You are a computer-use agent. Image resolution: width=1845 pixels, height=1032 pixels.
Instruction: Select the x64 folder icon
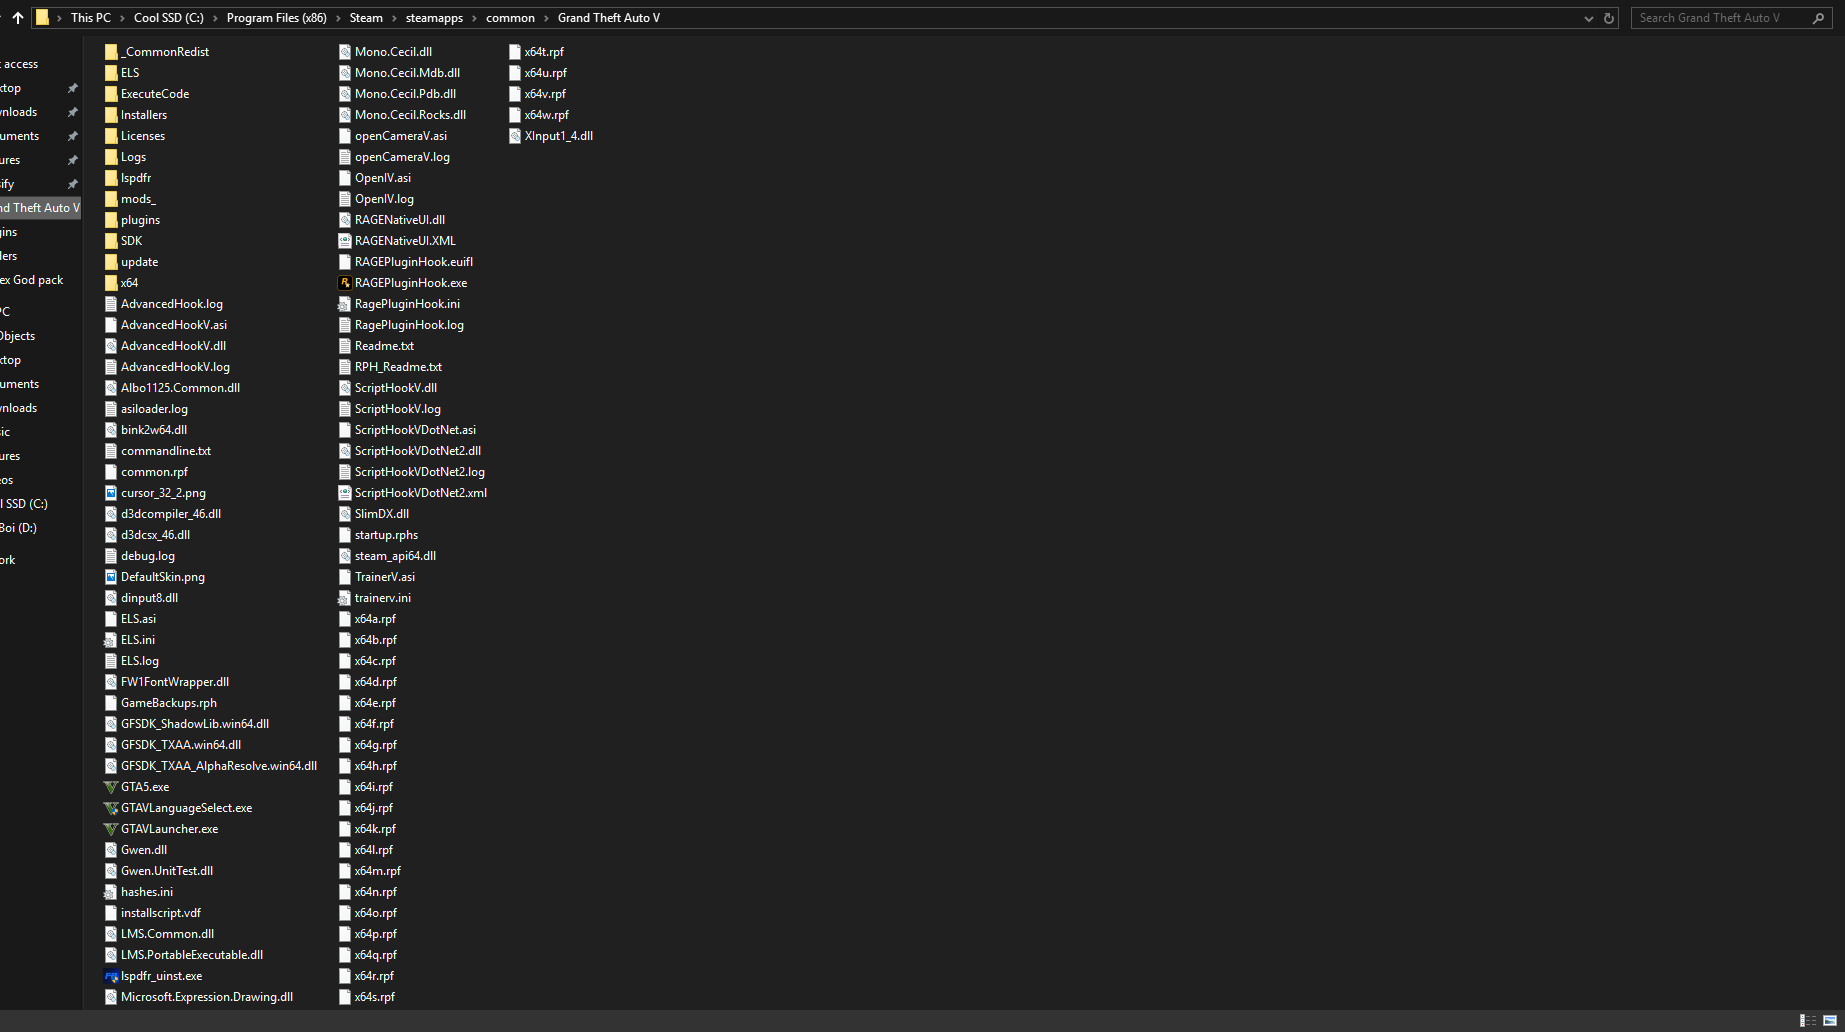click(x=111, y=283)
